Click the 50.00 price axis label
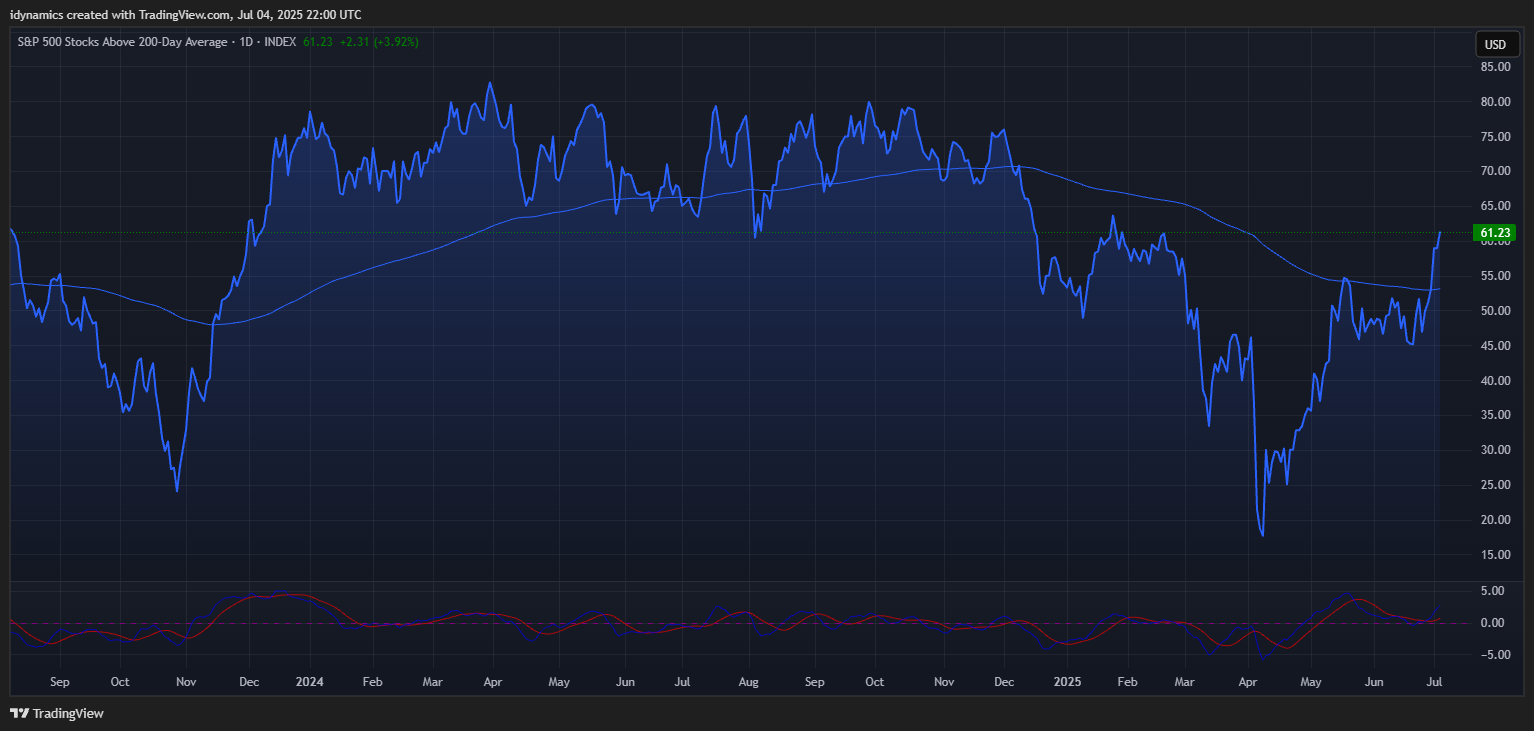 click(1495, 311)
